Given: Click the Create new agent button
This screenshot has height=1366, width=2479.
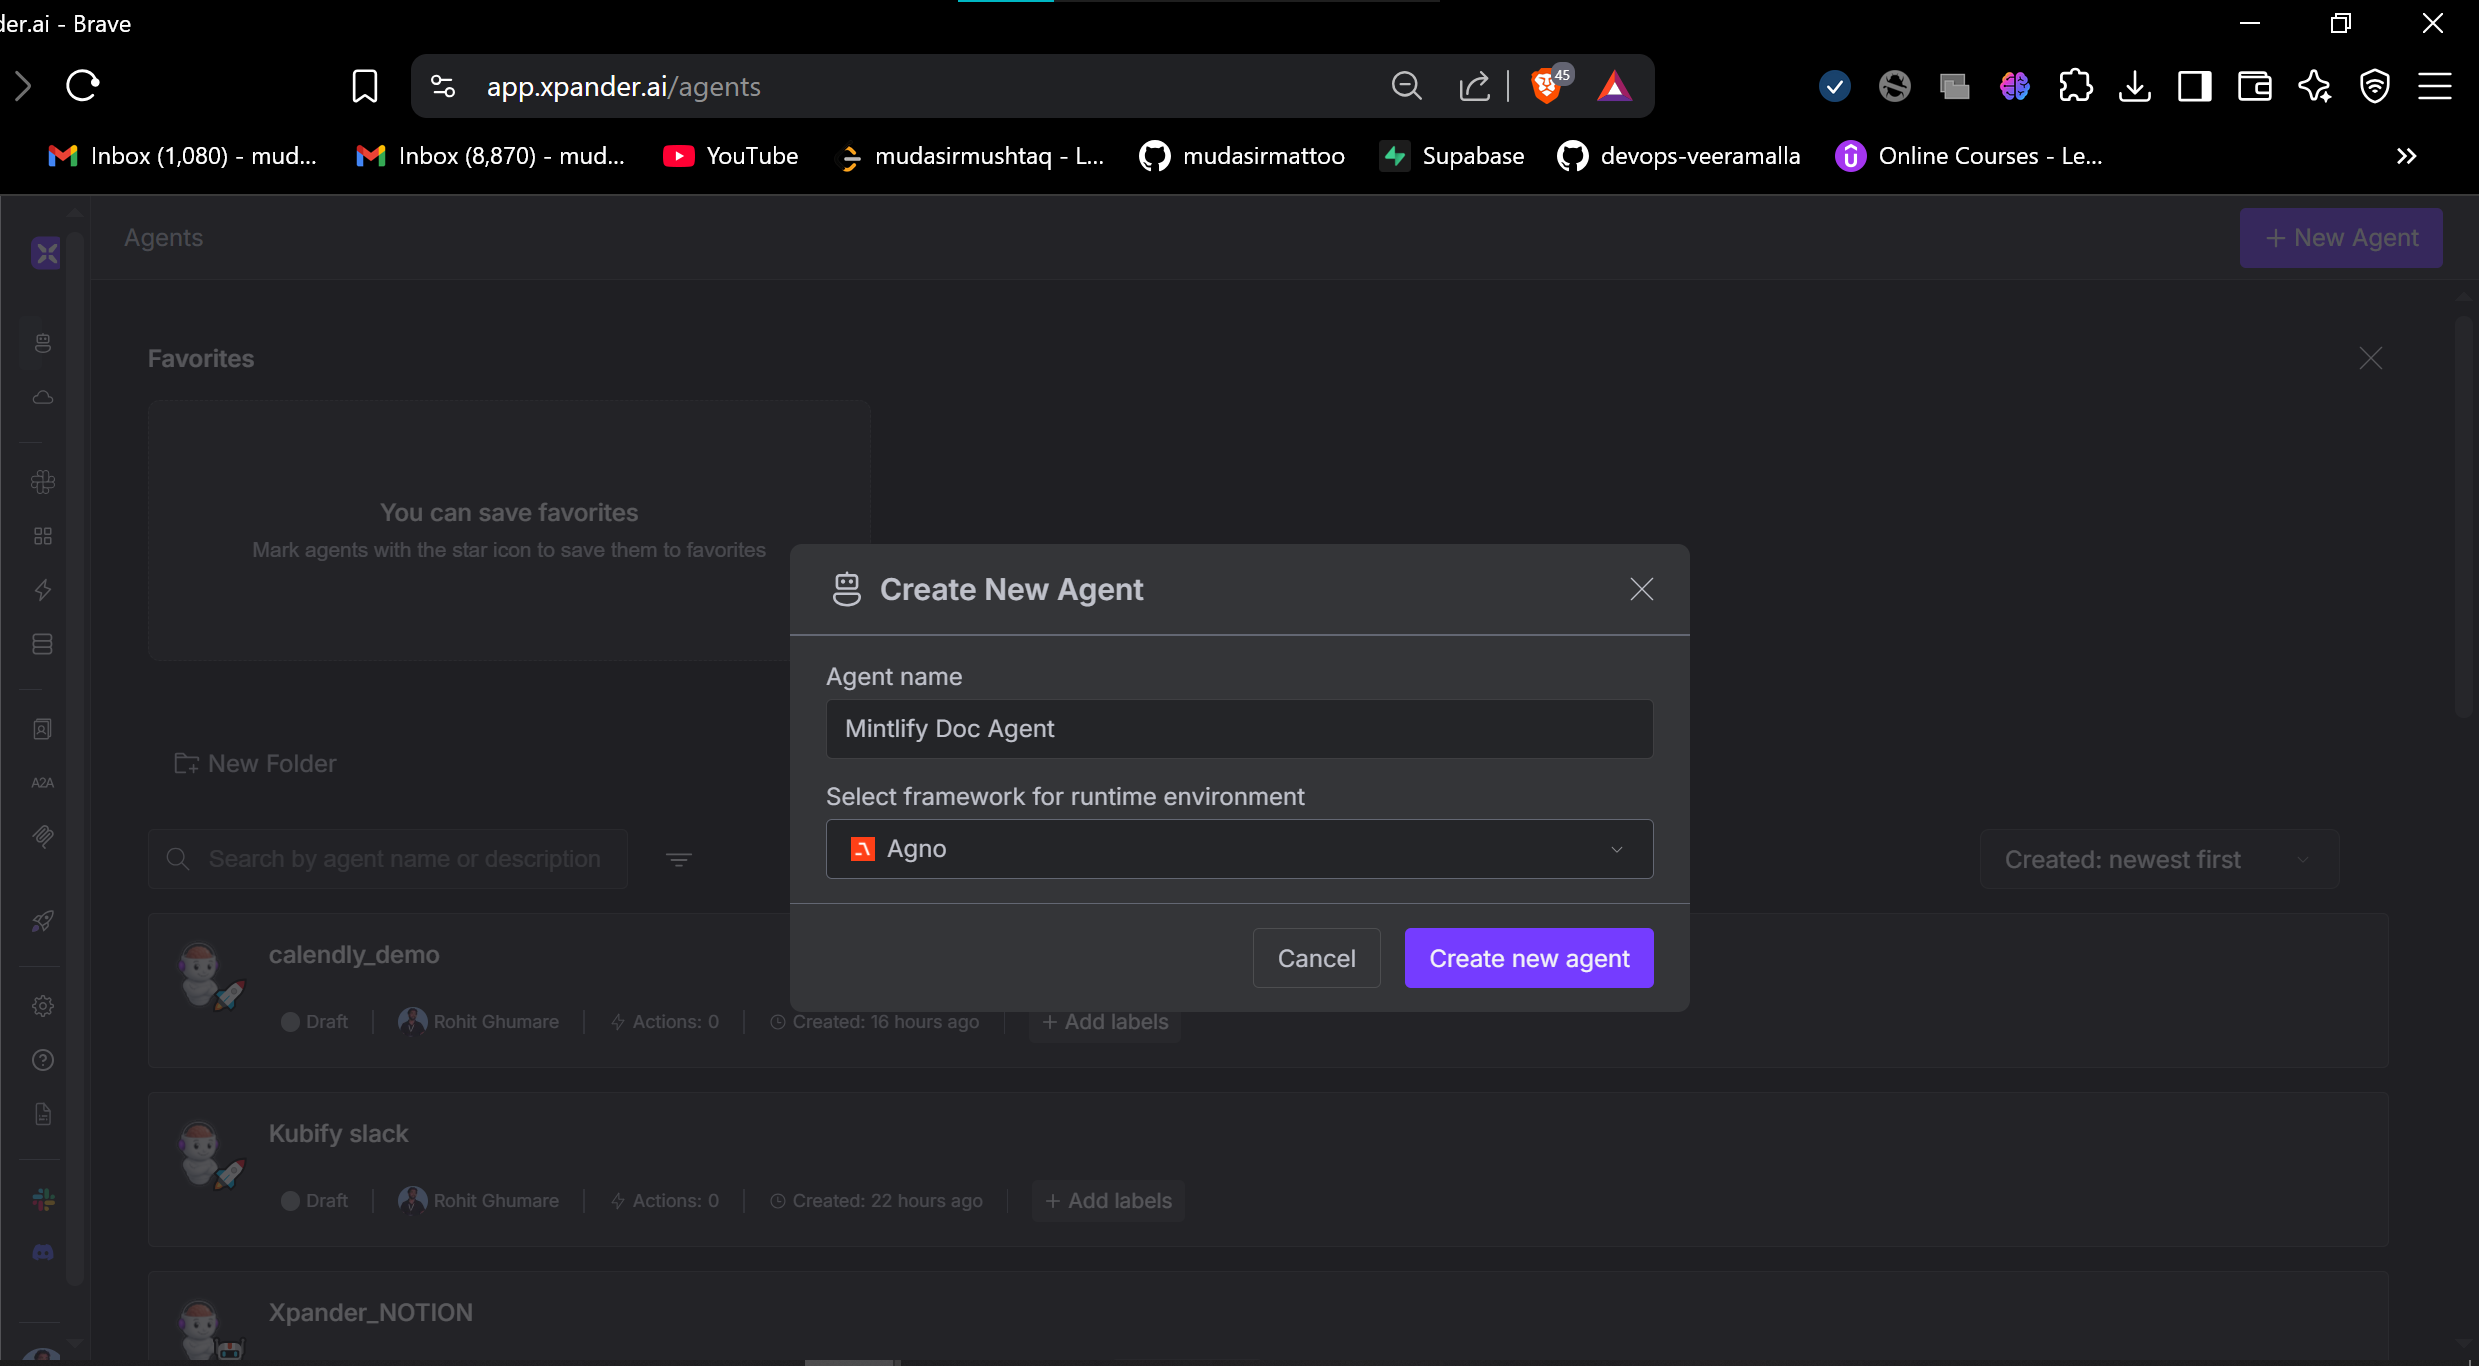Looking at the screenshot, I should 1528,958.
